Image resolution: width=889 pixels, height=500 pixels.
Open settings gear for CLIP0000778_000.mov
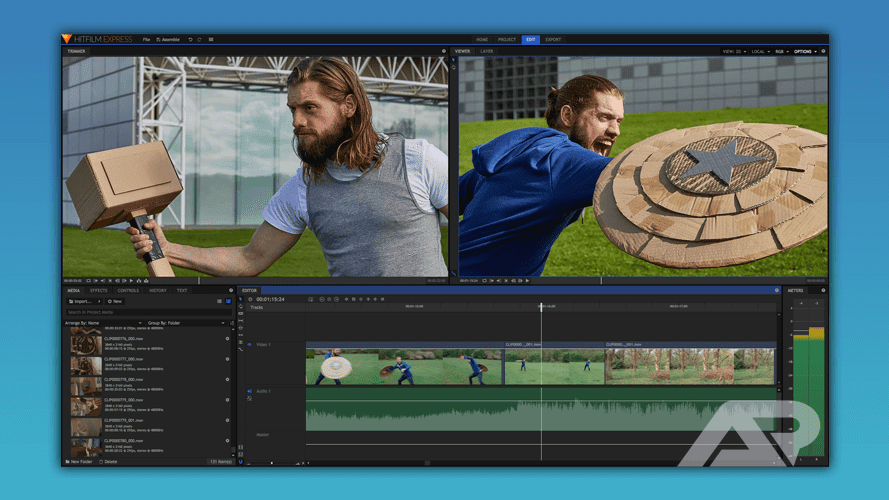227,379
